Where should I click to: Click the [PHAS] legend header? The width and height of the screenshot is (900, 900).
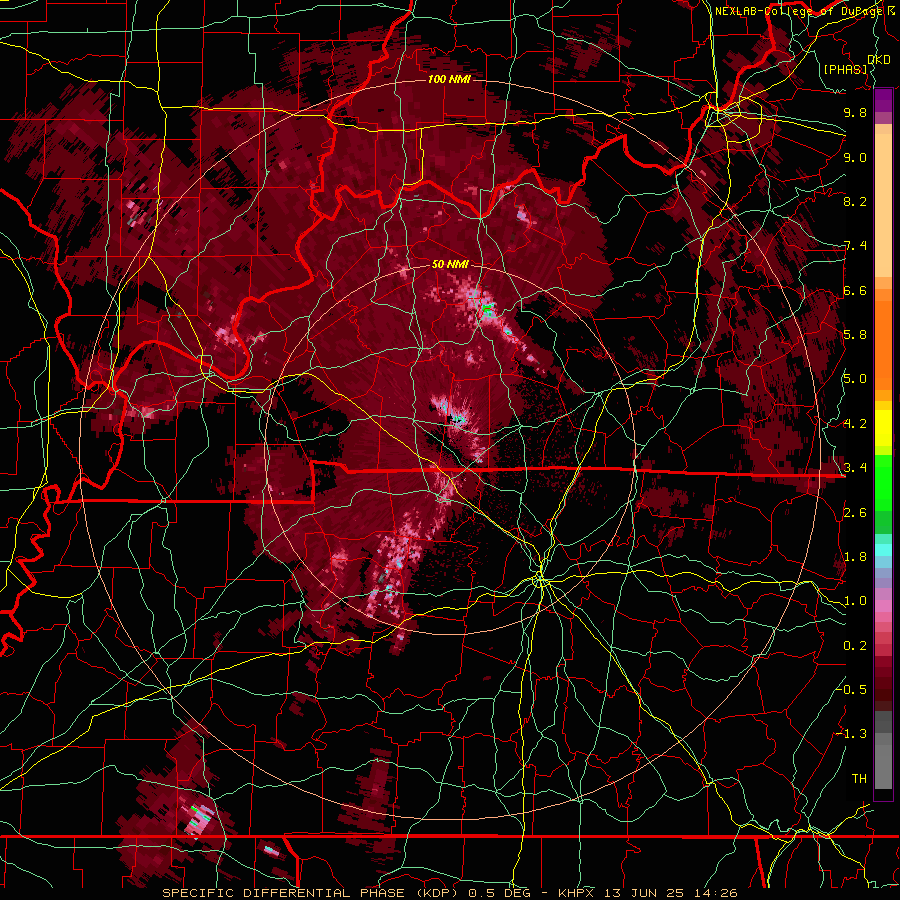coord(845,69)
